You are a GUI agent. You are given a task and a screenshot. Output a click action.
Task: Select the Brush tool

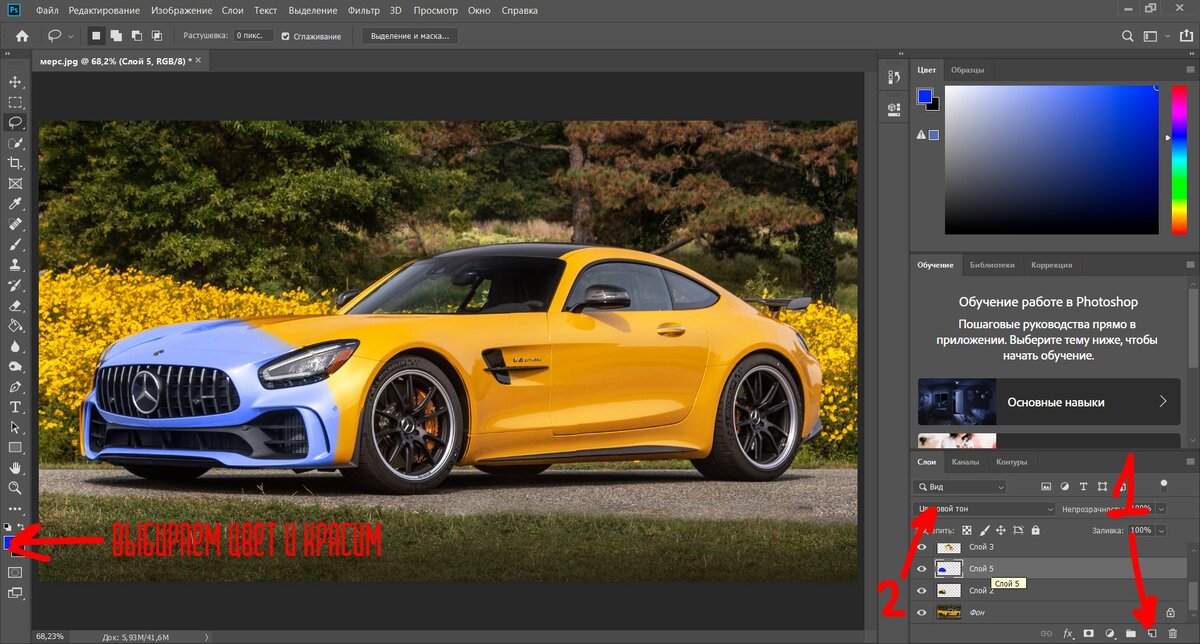coord(15,244)
